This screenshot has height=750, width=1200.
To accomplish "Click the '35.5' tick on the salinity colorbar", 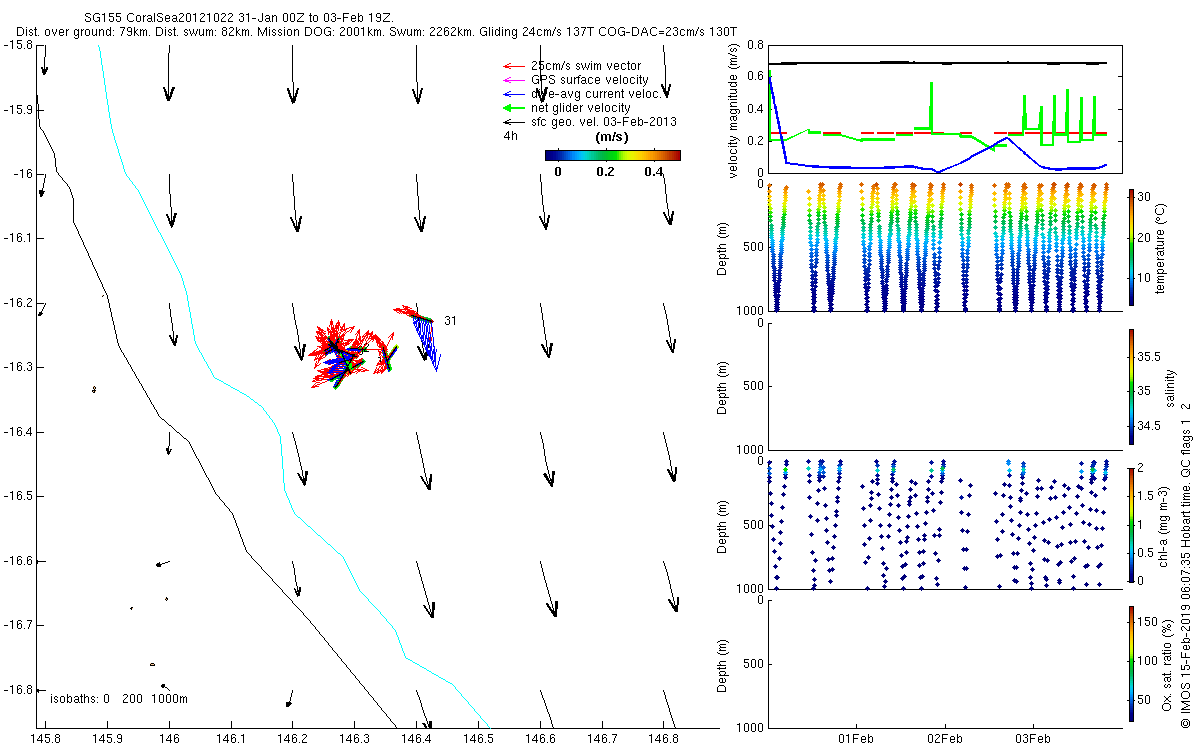I will pos(1150,356).
